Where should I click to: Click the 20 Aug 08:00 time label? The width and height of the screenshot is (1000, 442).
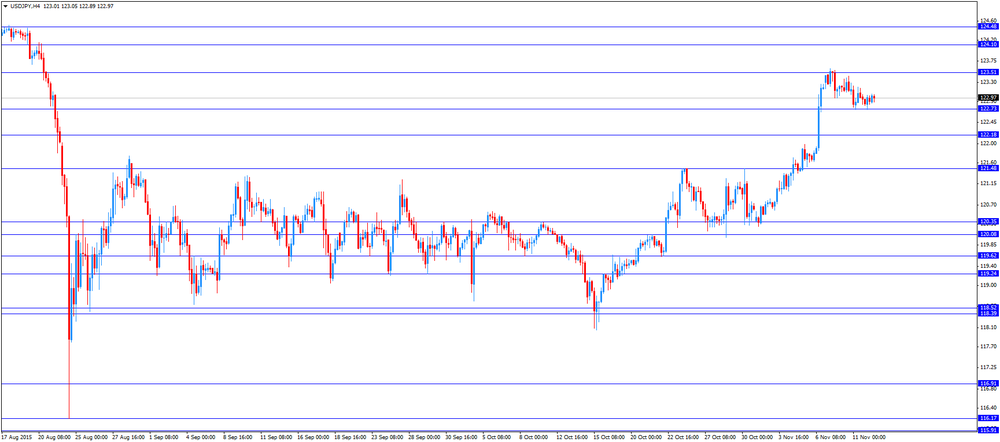click(54, 438)
